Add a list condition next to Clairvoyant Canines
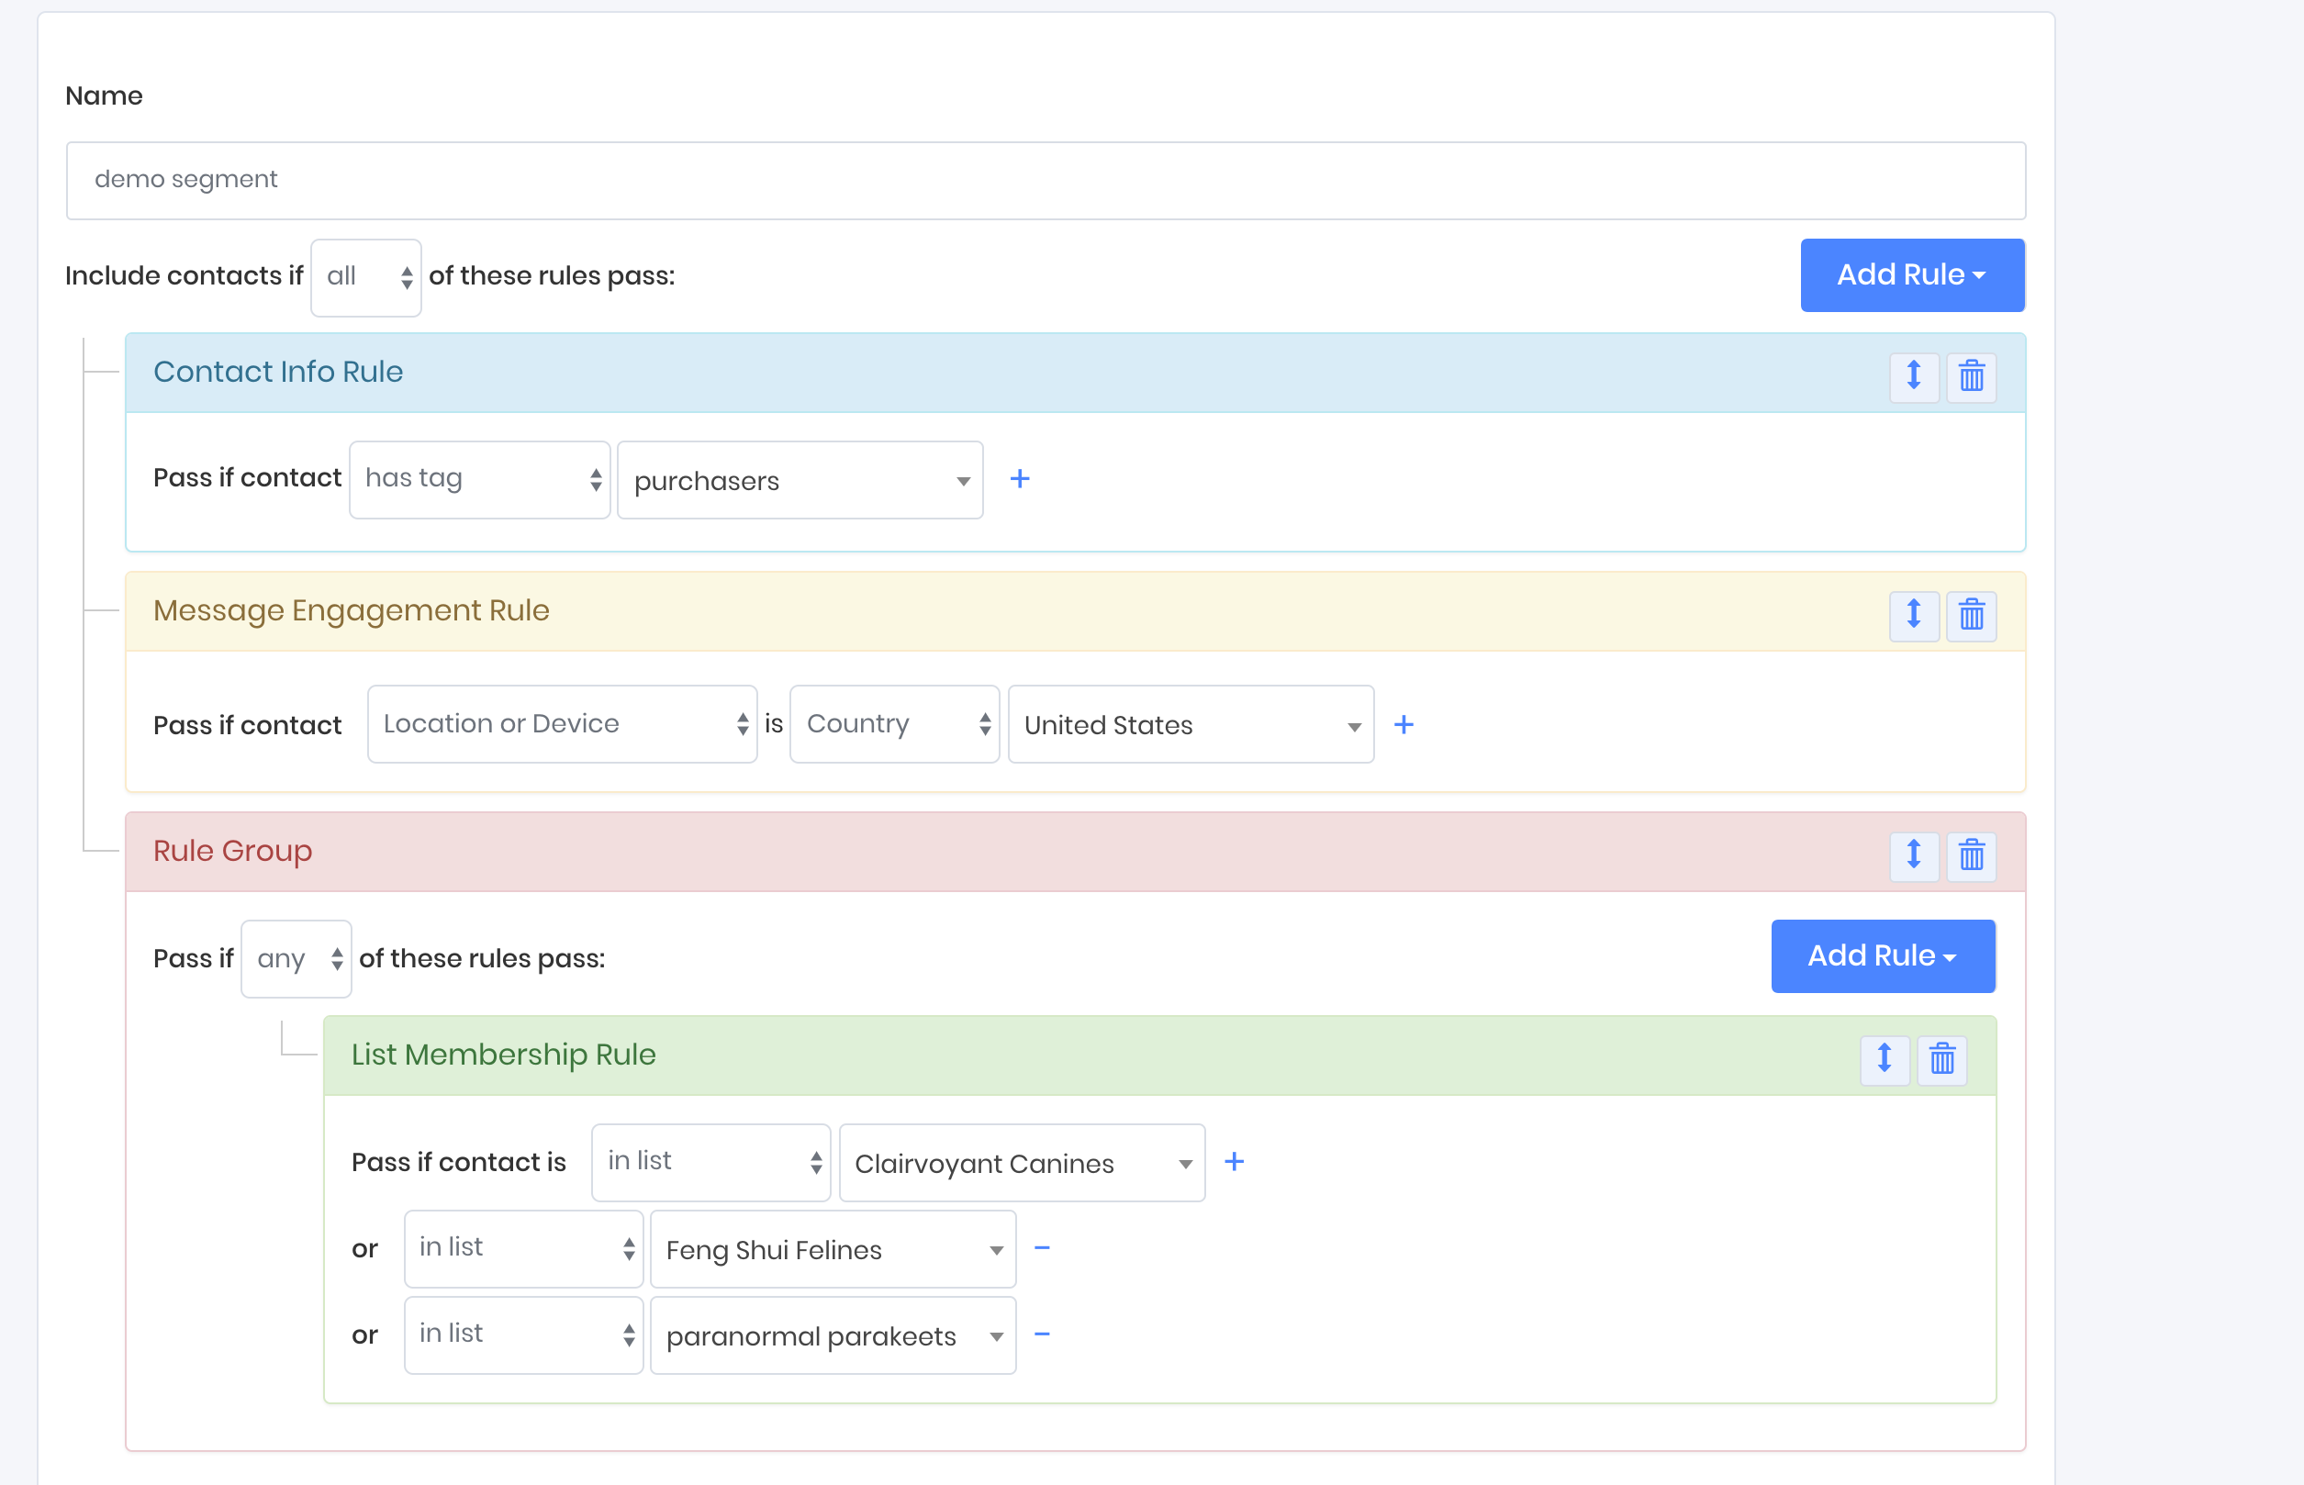Viewport: 2304px width, 1485px height. pyautogui.click(x=1234, y=1162)
